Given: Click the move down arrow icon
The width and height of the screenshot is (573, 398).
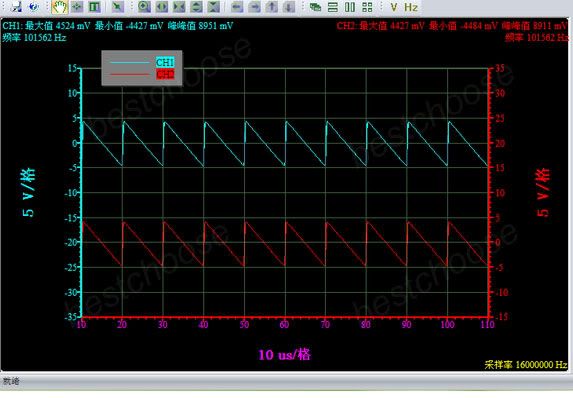Looking at the screenshot, I should tap(289, 7).
